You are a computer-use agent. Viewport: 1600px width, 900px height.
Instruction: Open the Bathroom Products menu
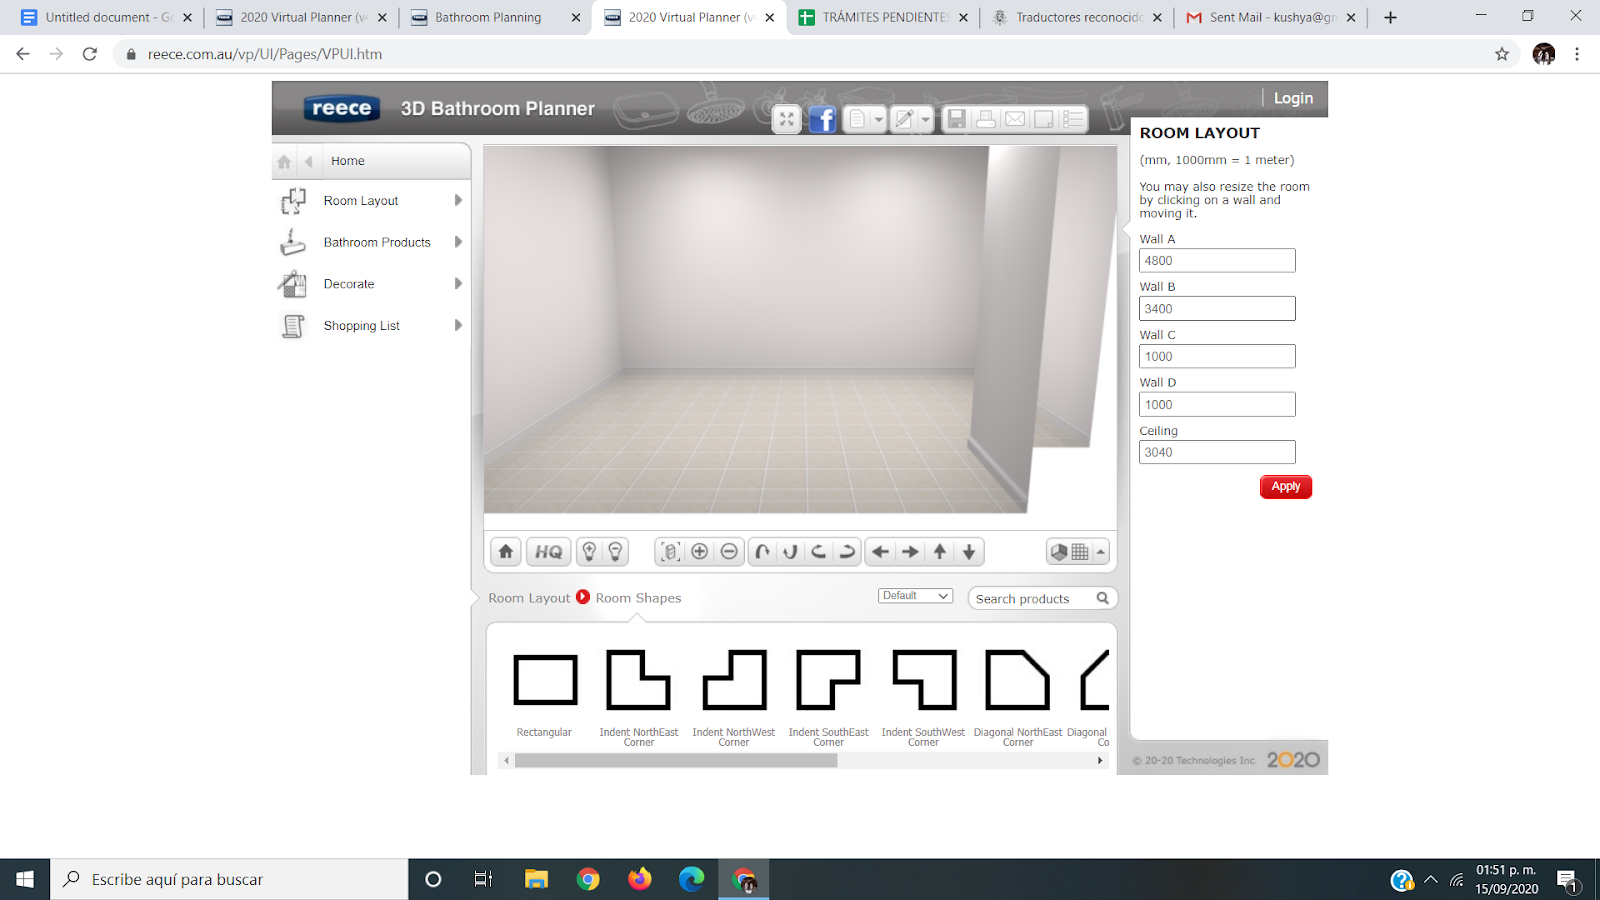377,243
